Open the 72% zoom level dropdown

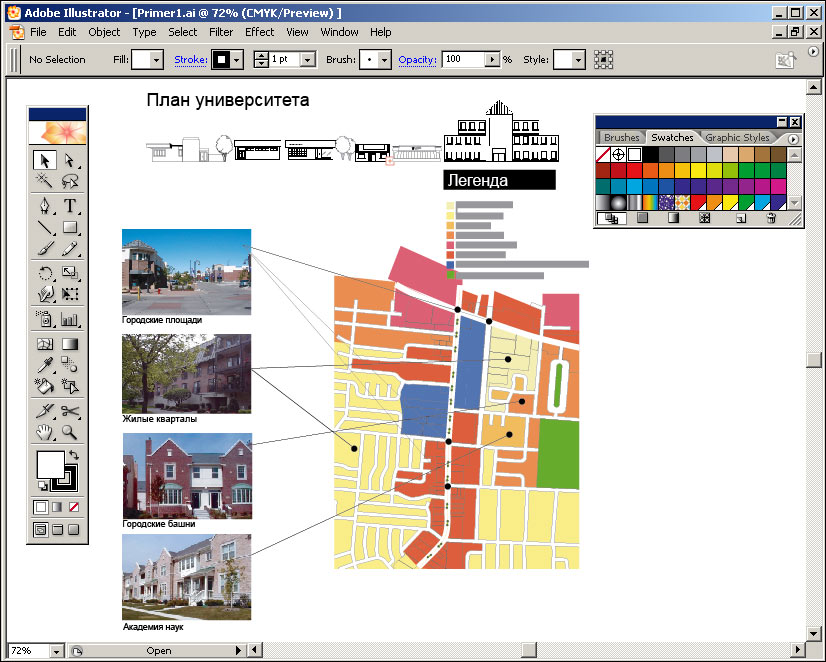point(56,651)
